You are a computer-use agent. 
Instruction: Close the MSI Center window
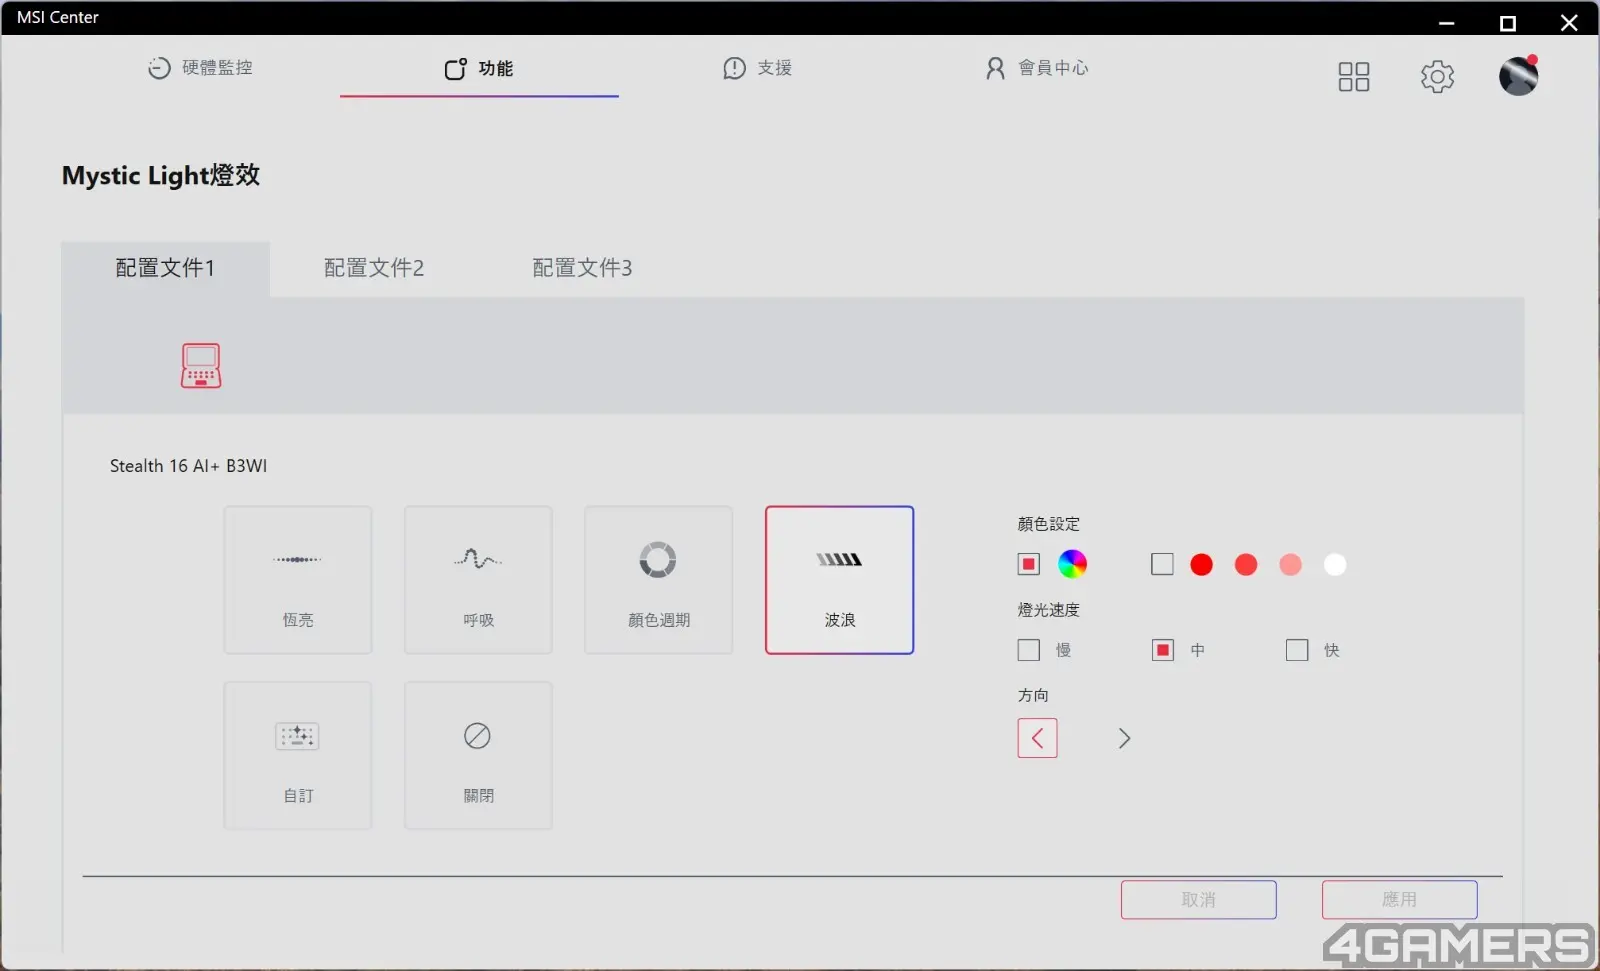[1569, 22]
